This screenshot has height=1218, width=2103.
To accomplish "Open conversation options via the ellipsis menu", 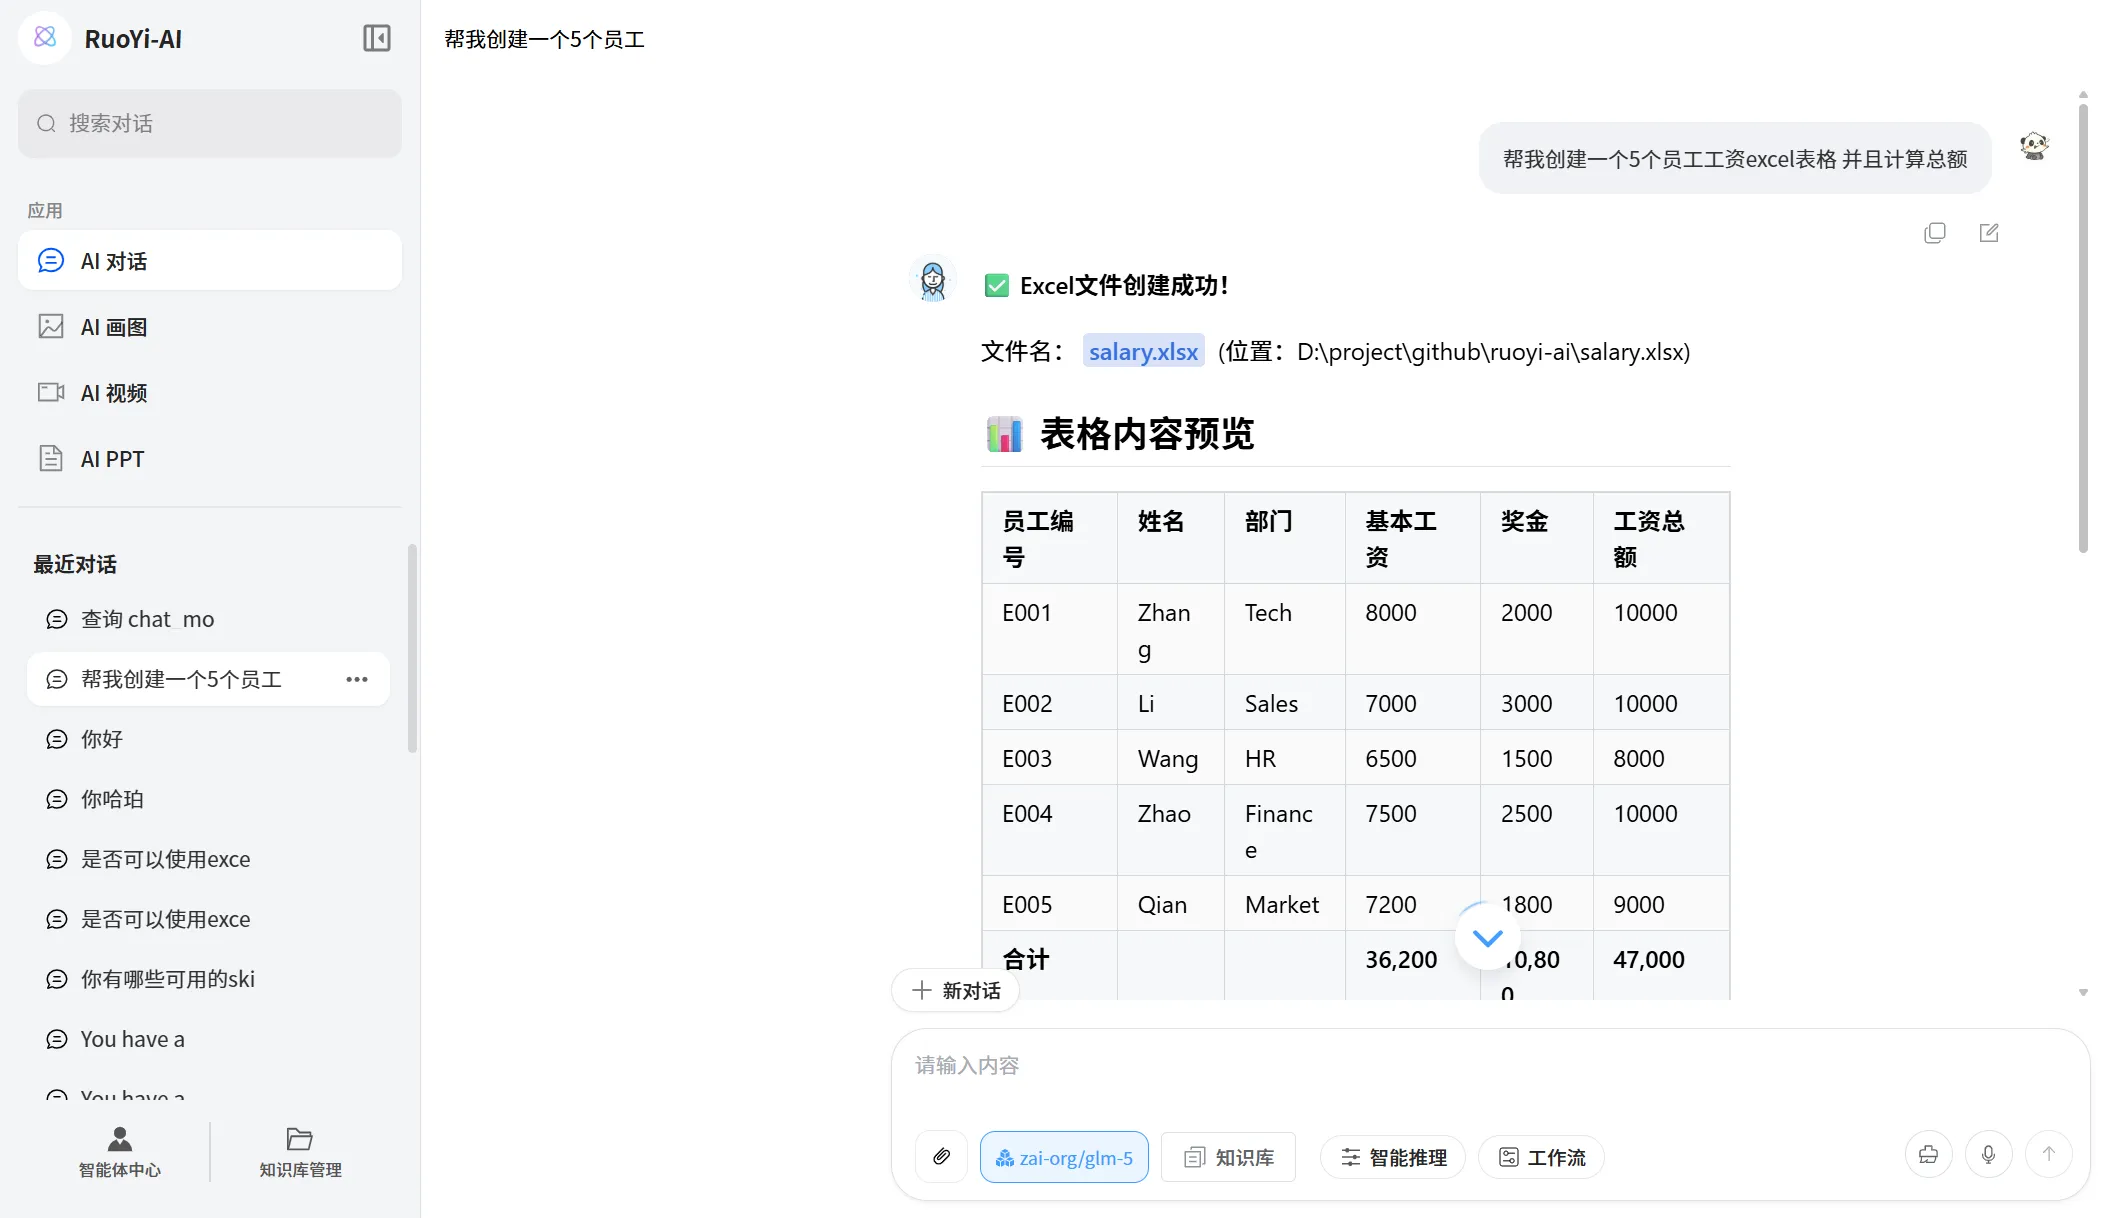I will 356,679.
